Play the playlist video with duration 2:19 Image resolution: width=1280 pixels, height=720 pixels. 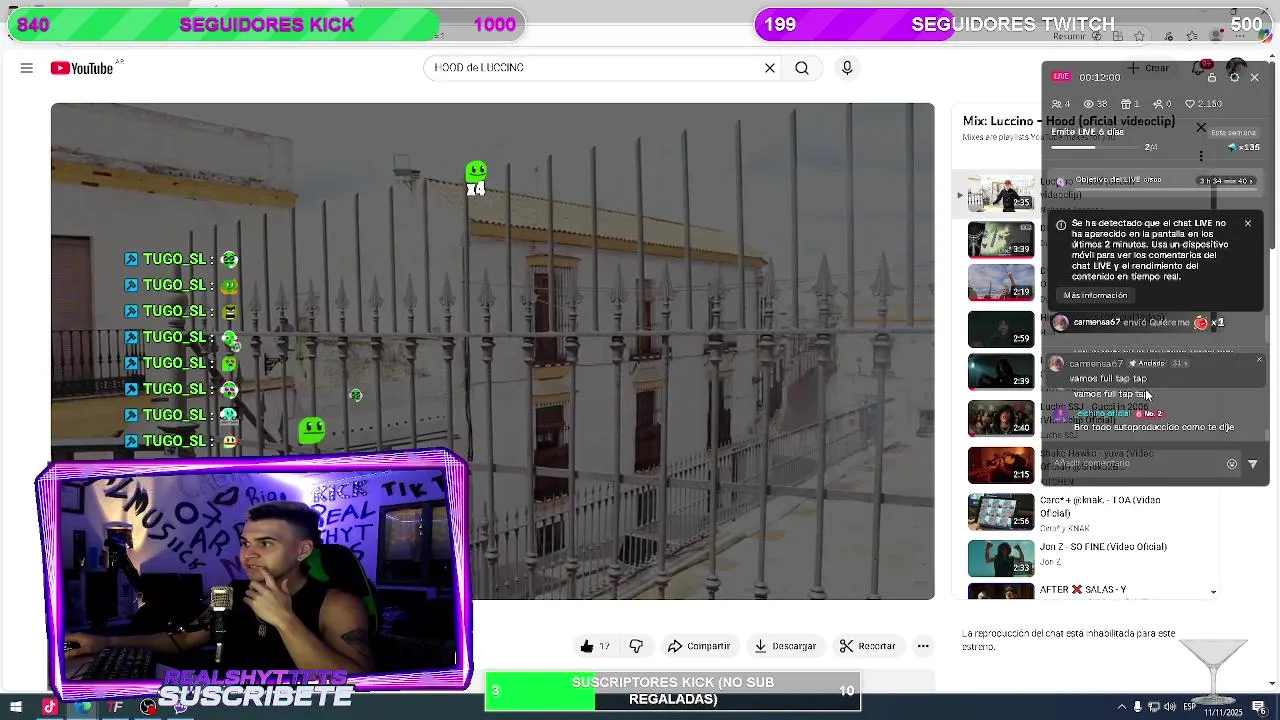point(1001,282)
